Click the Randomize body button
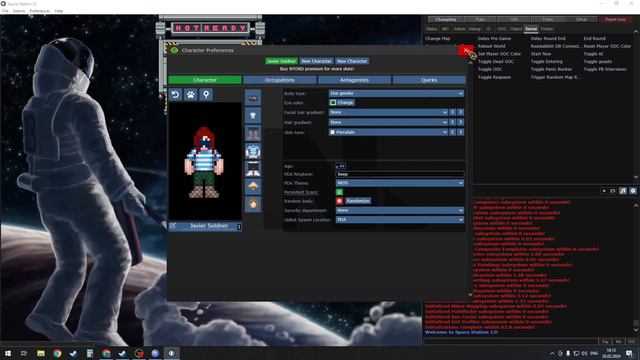This screenshot has height=360, width=640. (x=358, y=201)
